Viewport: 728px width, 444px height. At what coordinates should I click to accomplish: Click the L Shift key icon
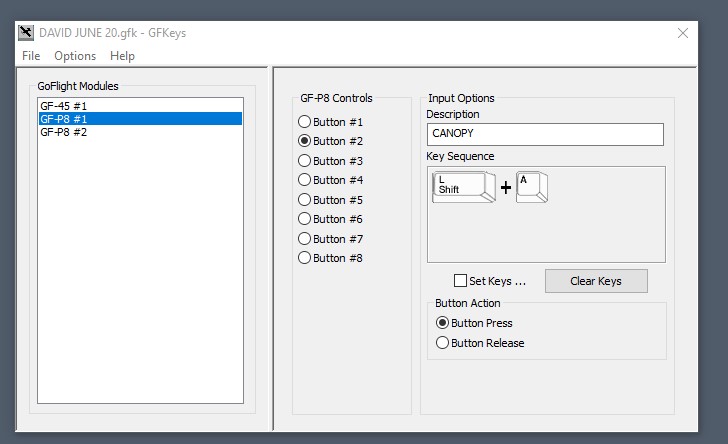click(x=463, y=188)
